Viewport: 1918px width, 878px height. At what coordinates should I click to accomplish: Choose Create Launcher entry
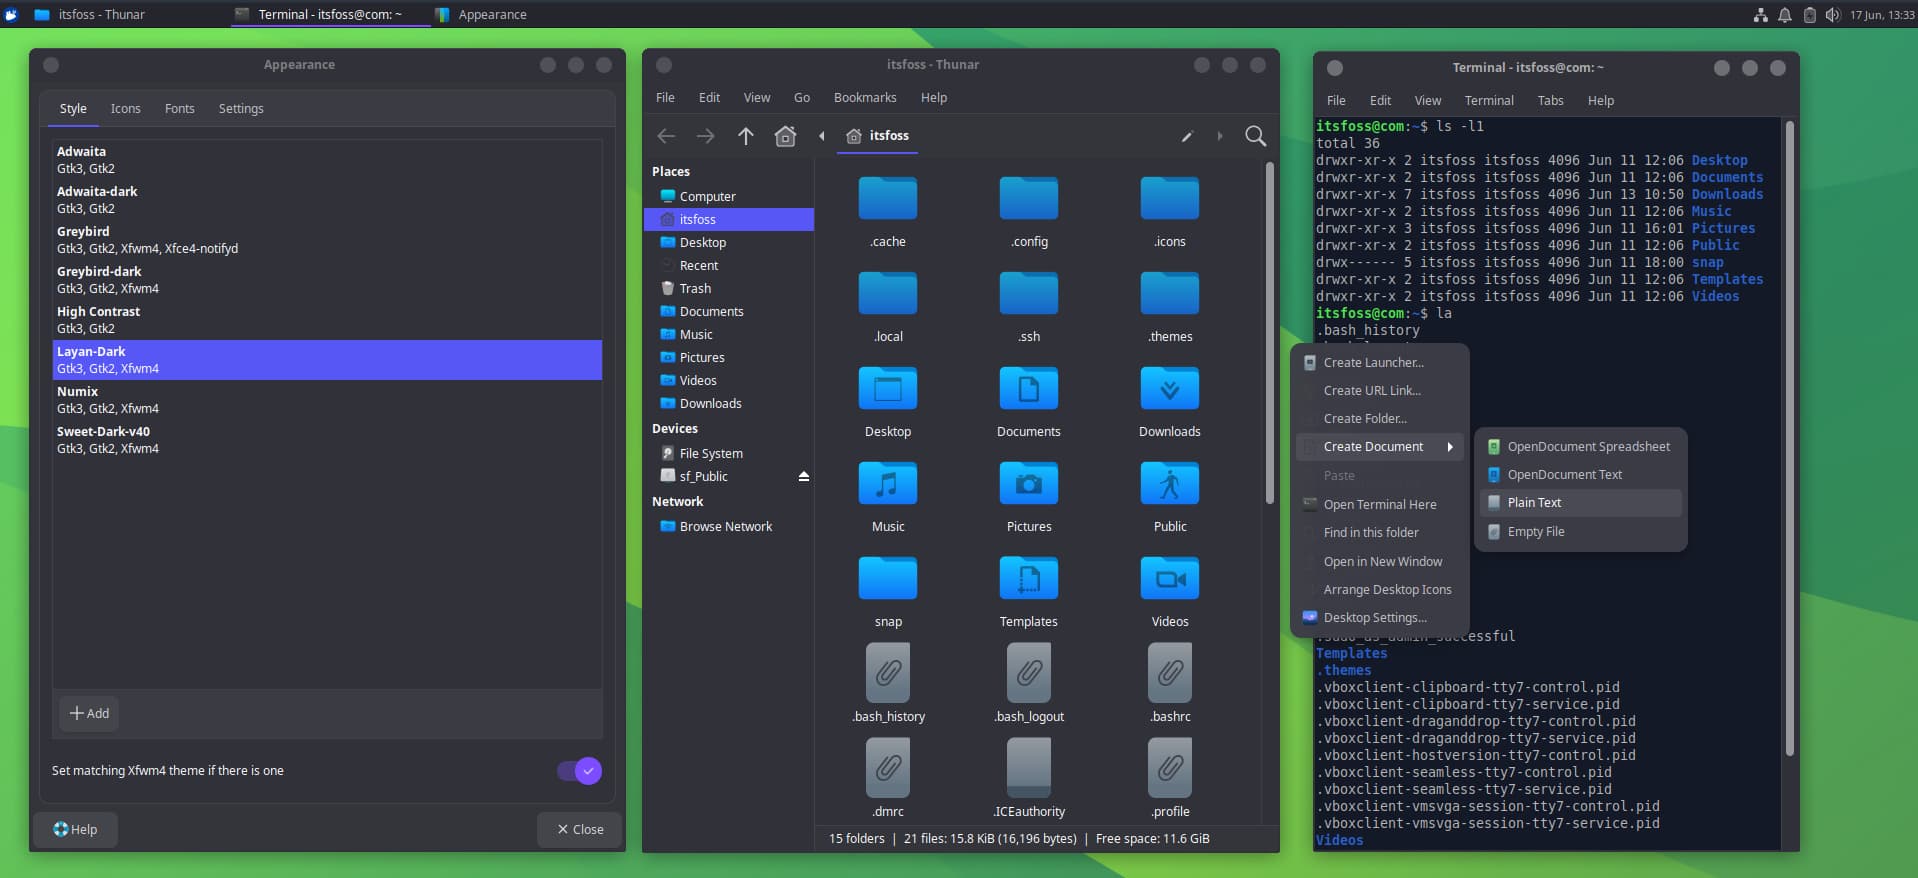pos(1380,363)
